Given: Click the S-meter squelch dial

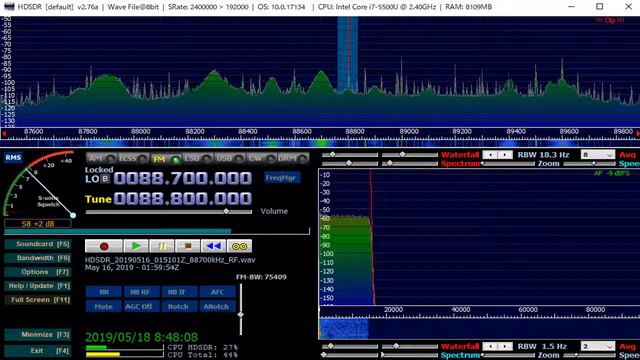Looking at the screenshot, I should [39, 184].
